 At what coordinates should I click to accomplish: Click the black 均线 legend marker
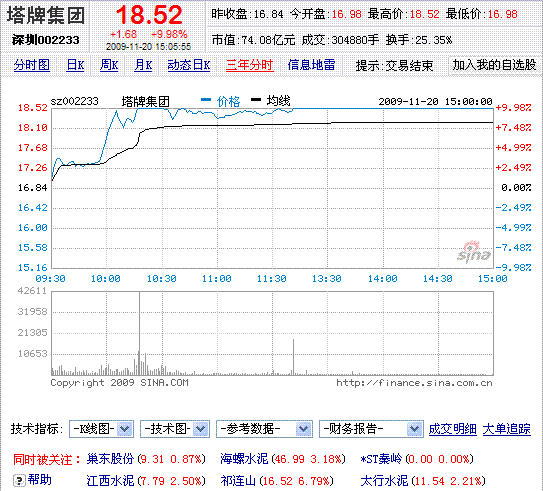coord(256,100)
